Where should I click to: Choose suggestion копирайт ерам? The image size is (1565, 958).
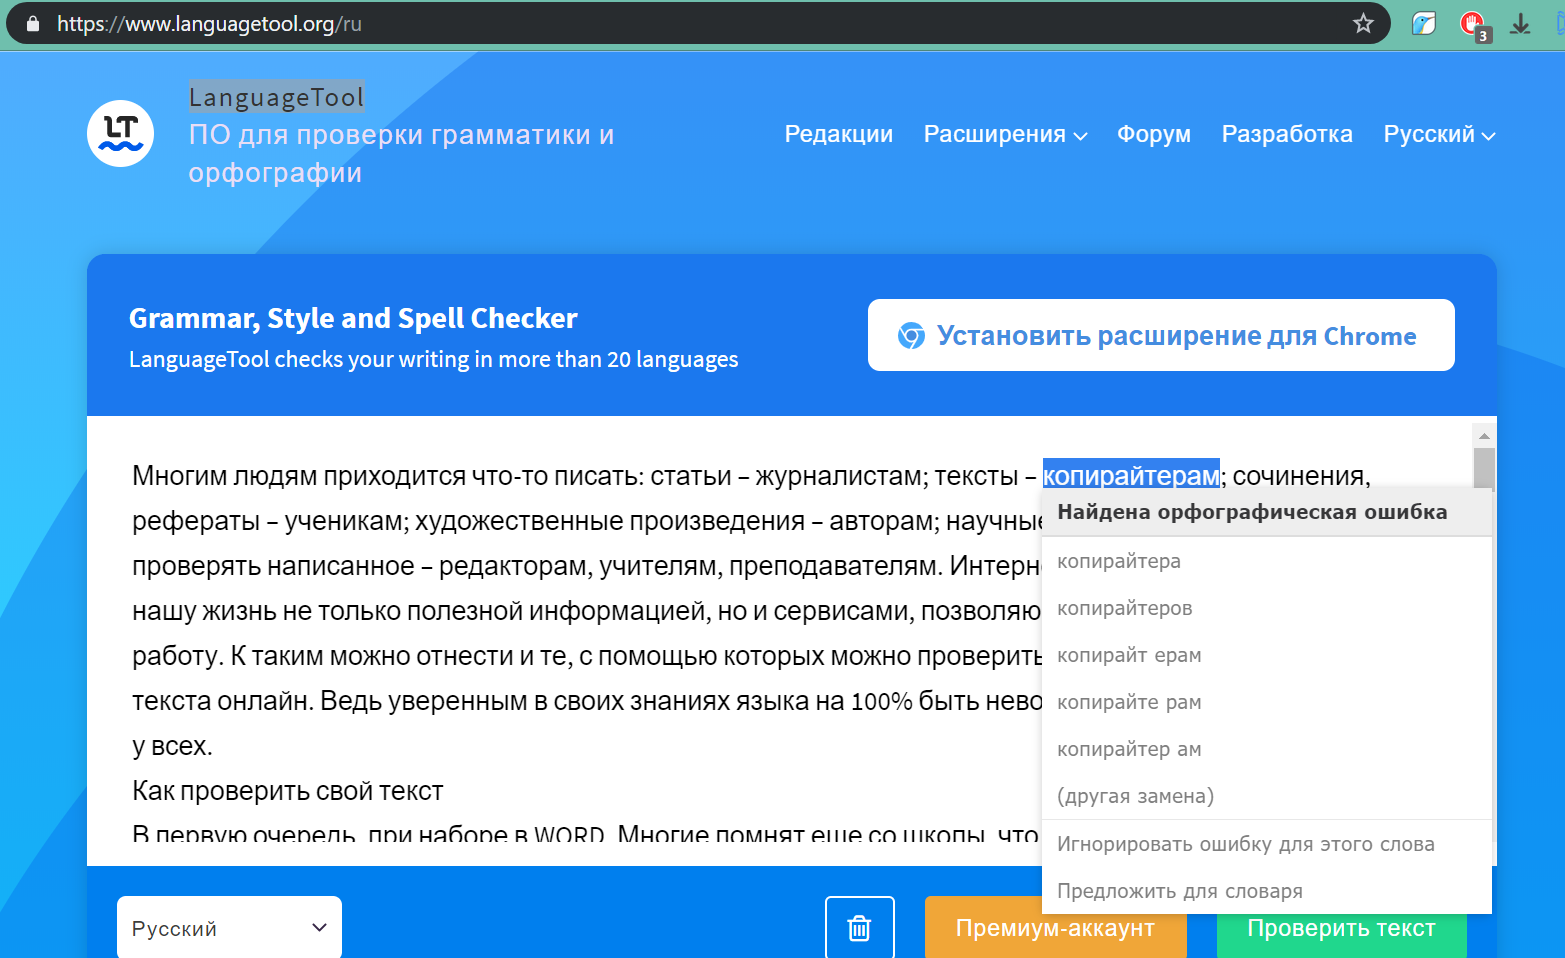point(1266,655)
